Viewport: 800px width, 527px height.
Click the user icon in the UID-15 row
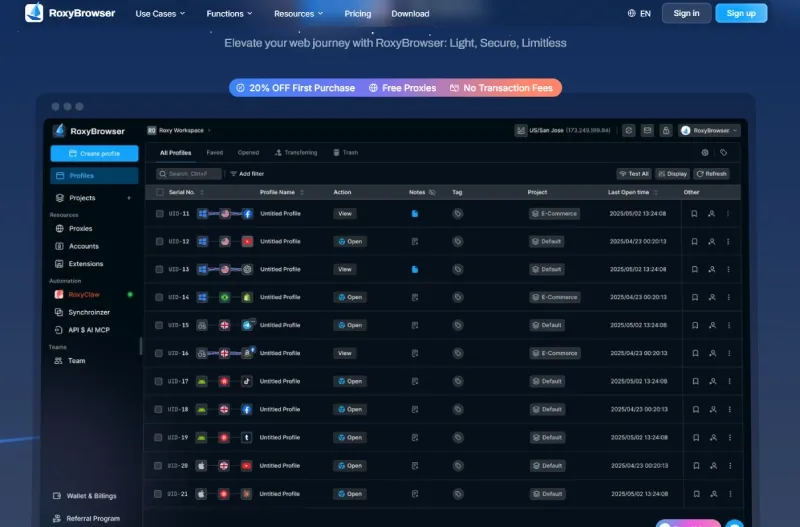pos(712,325)
